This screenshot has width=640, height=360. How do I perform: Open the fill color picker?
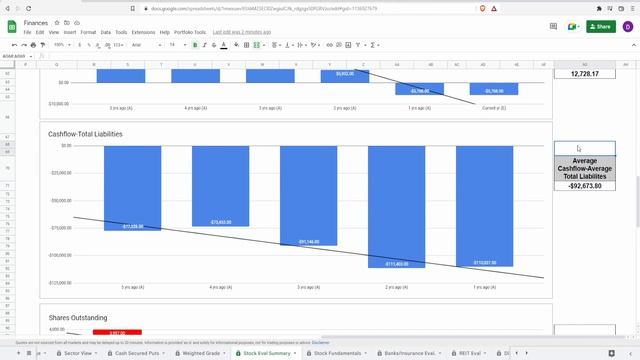[x=236, y=45]
